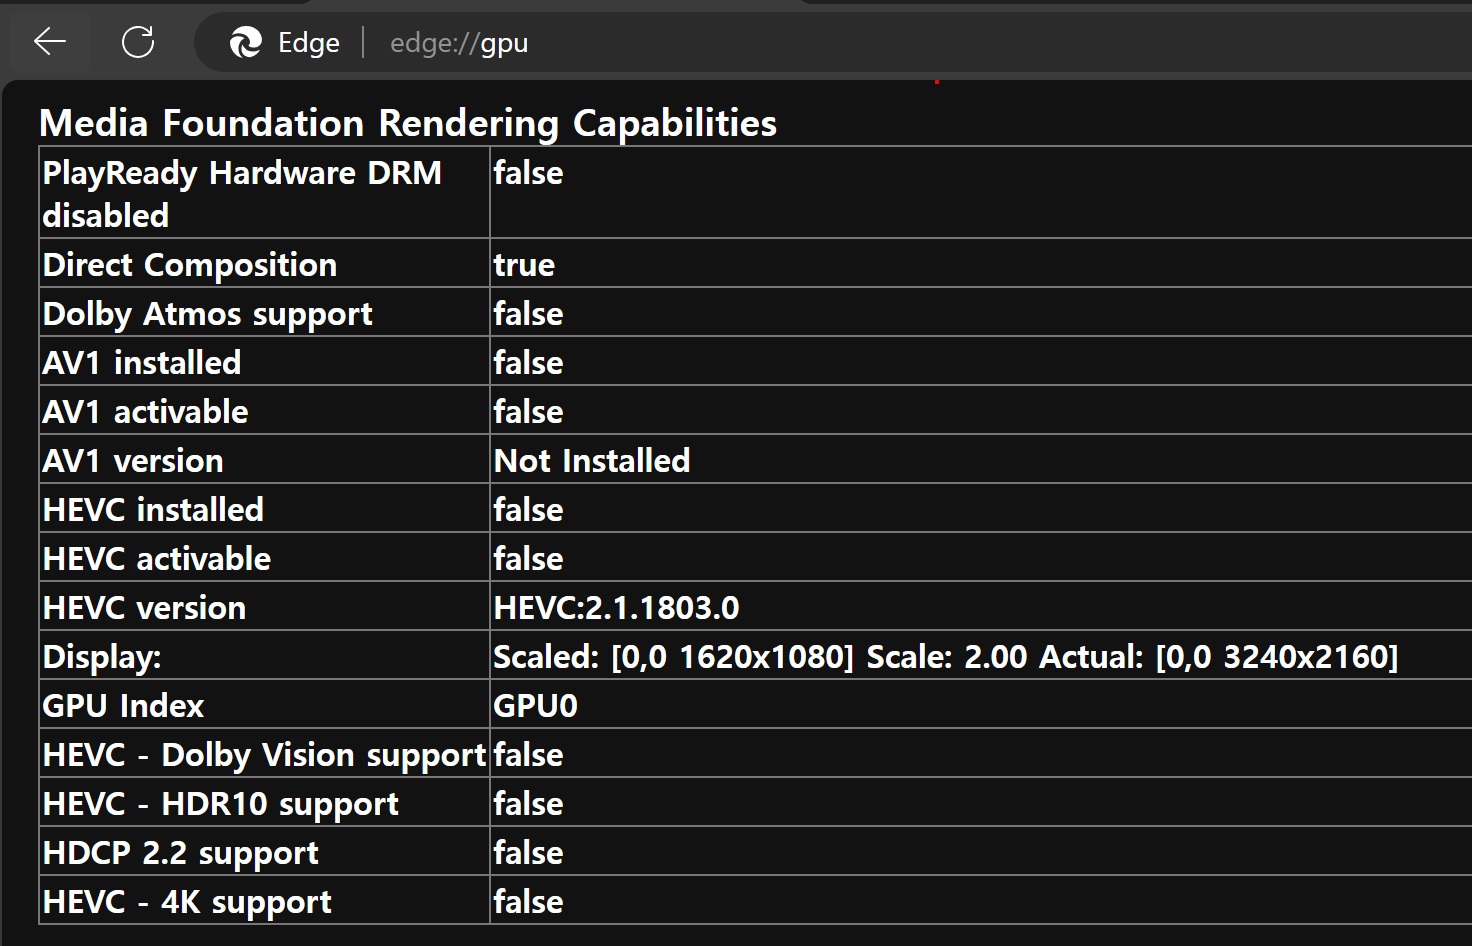Select the GPU Index label
Image resolution: width=1472 pixels, height=946 pixels.
tap(123, 706)
